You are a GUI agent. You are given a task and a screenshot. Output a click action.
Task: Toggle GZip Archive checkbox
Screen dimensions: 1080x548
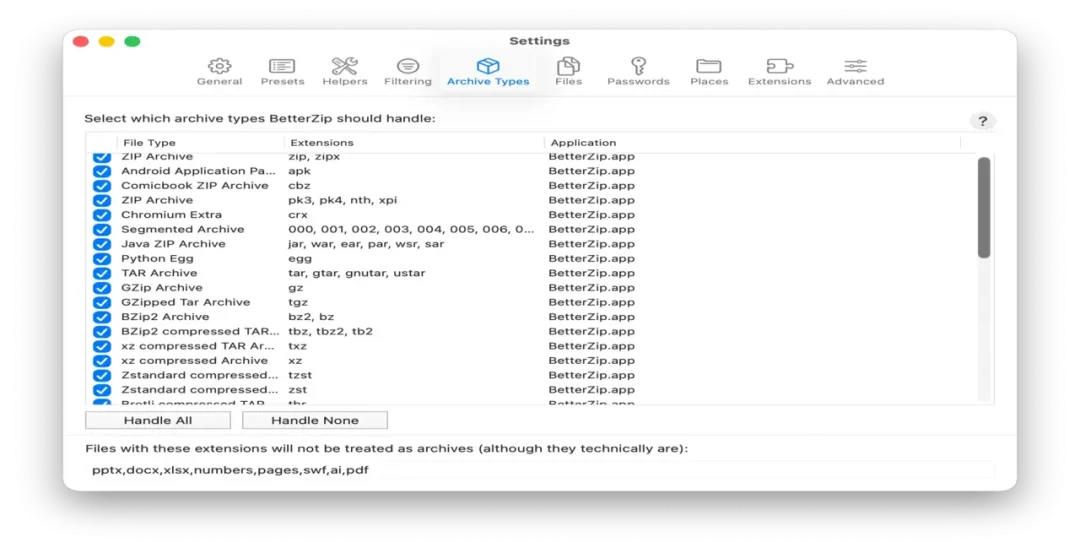coord(101,288)
